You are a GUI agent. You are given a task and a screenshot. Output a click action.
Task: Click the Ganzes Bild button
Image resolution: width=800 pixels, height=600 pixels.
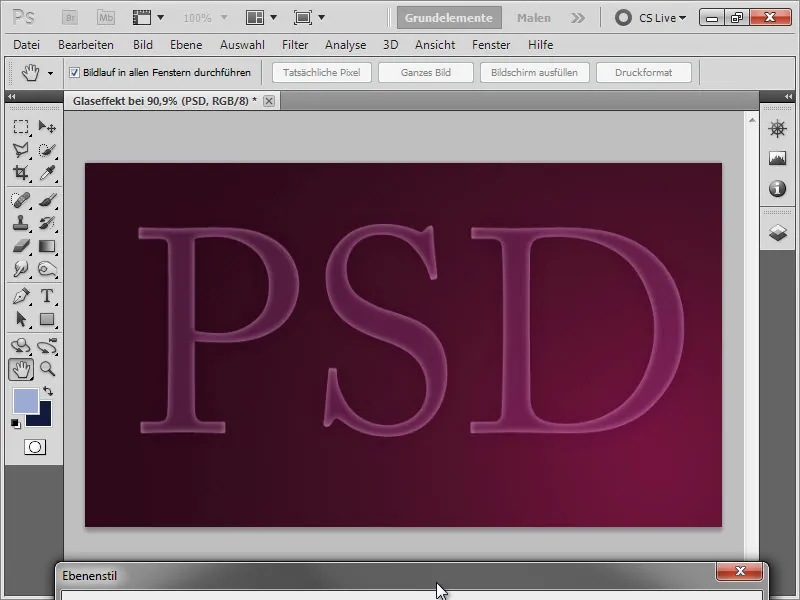[x=426, y=72]
